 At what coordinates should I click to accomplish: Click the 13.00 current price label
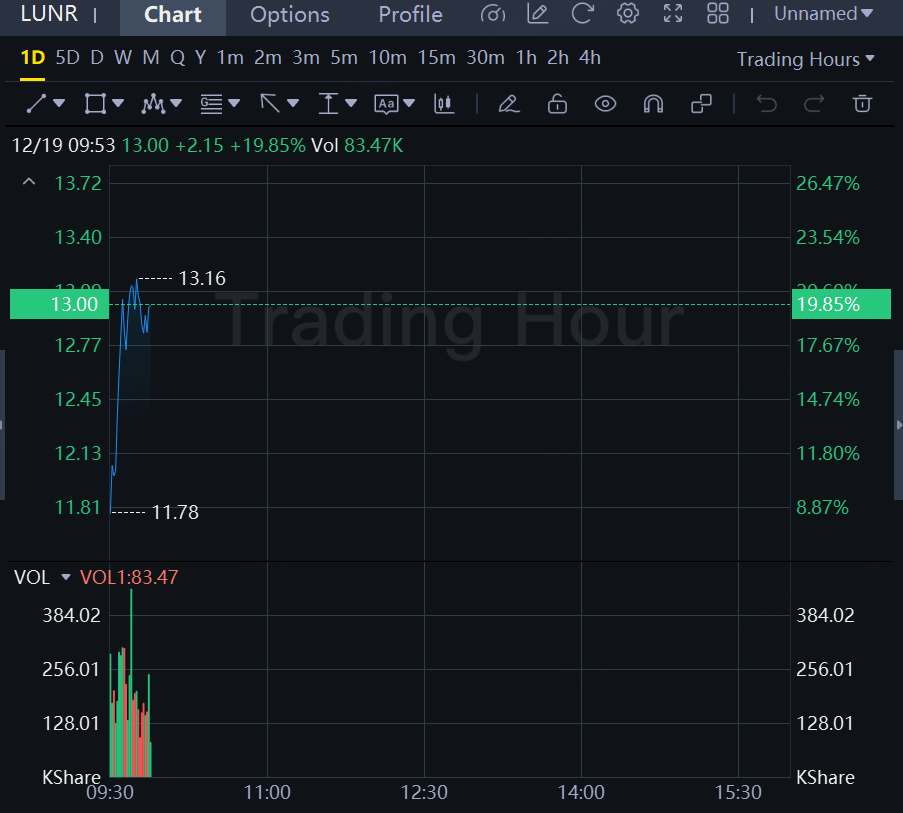pyautogui.click(x=60, y=304)
